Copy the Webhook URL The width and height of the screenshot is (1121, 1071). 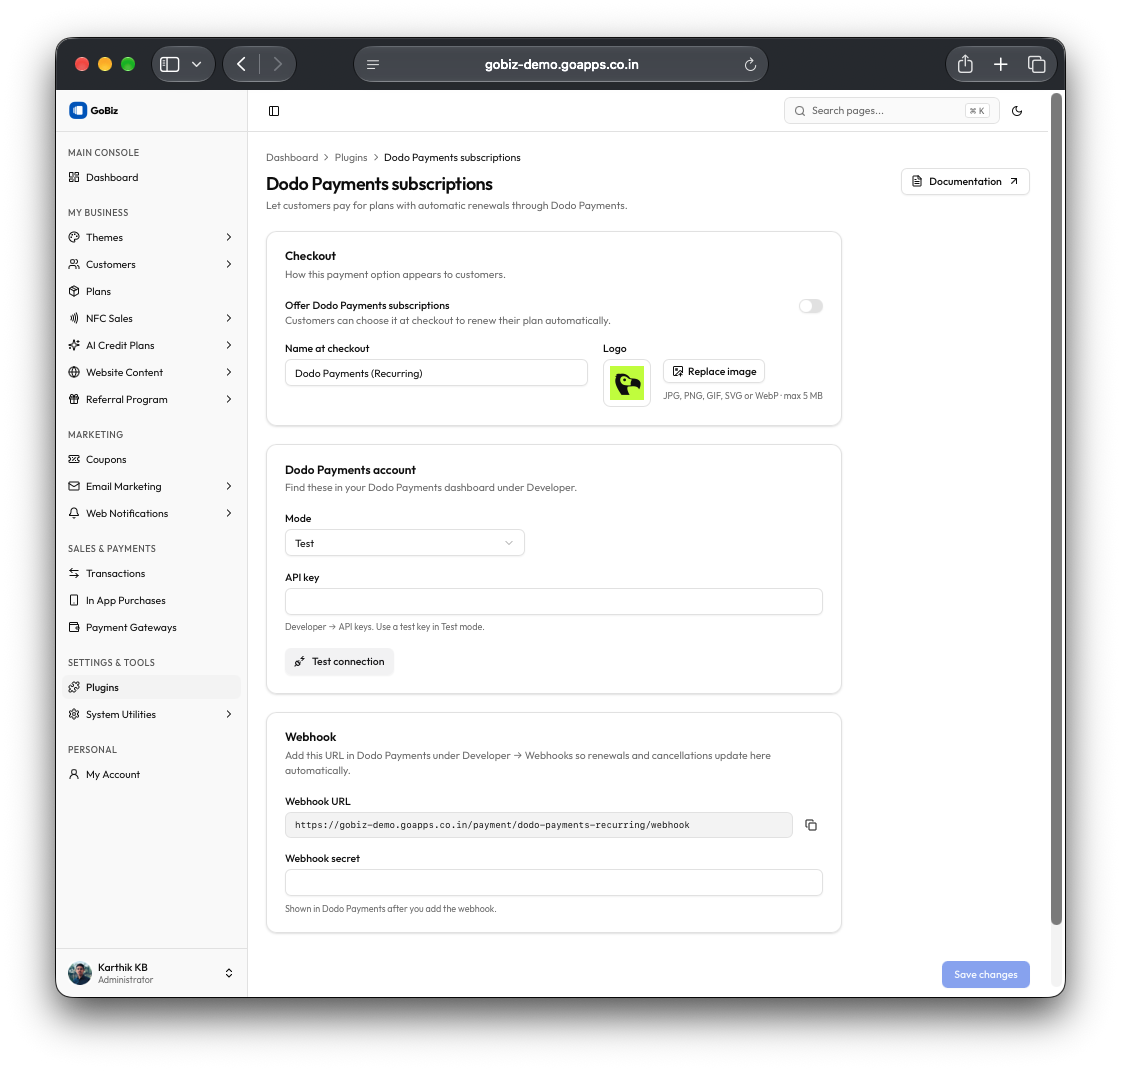click(x=811, y=825)
